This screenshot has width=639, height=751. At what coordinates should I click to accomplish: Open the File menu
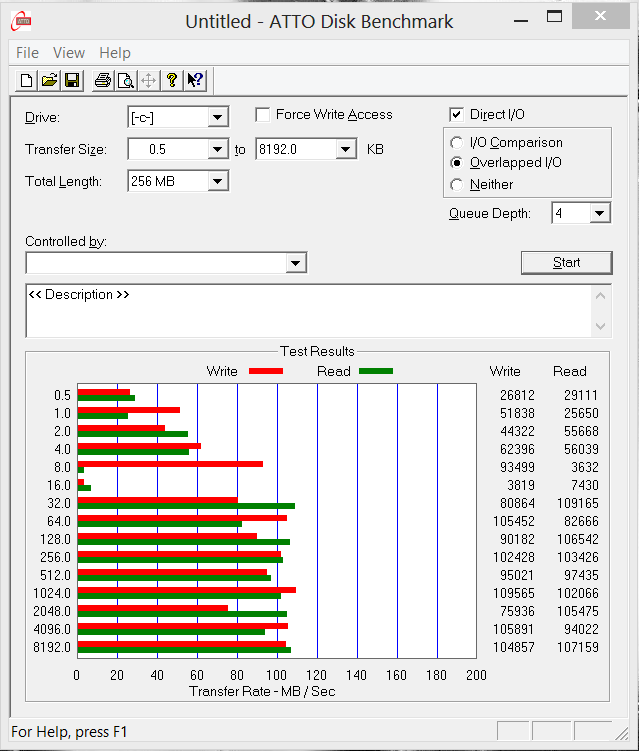(x=27, y=53)
